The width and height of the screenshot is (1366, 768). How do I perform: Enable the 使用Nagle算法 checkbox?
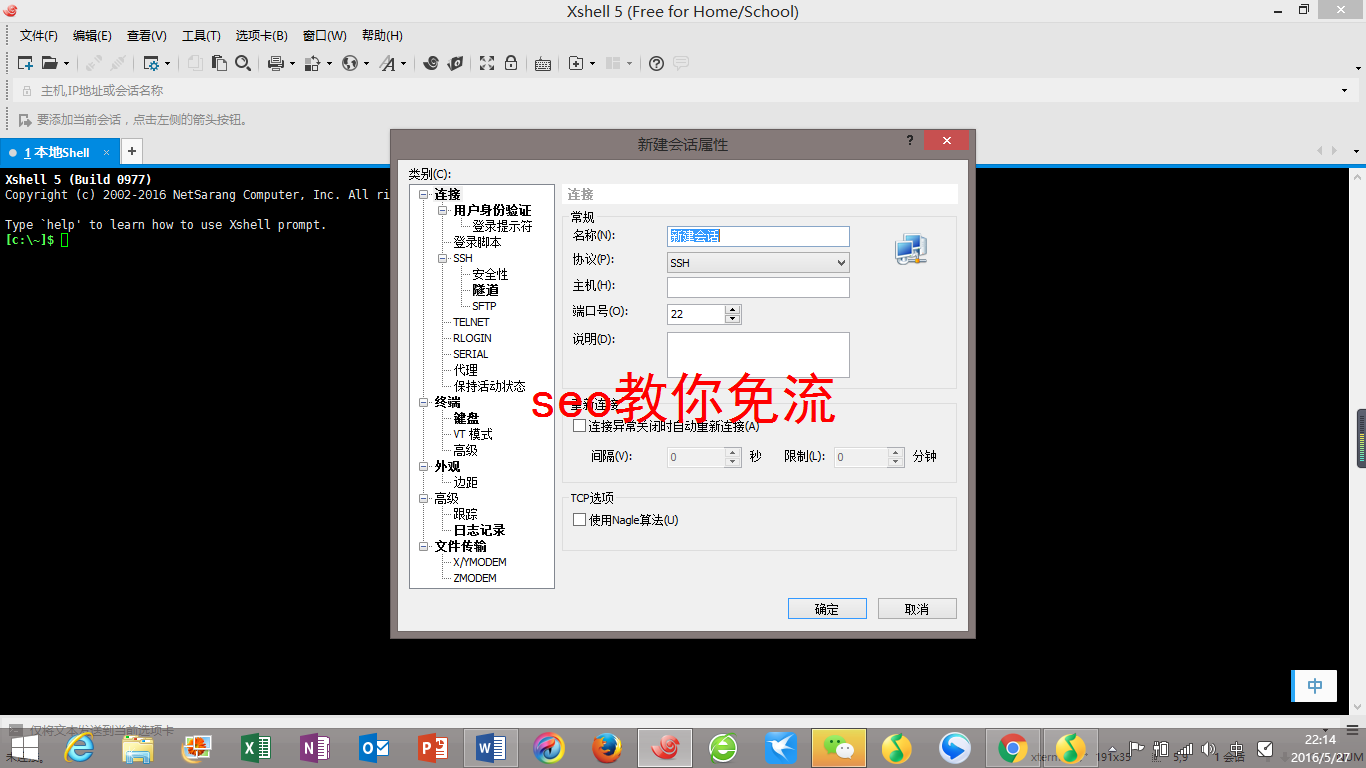click(579, 519)
